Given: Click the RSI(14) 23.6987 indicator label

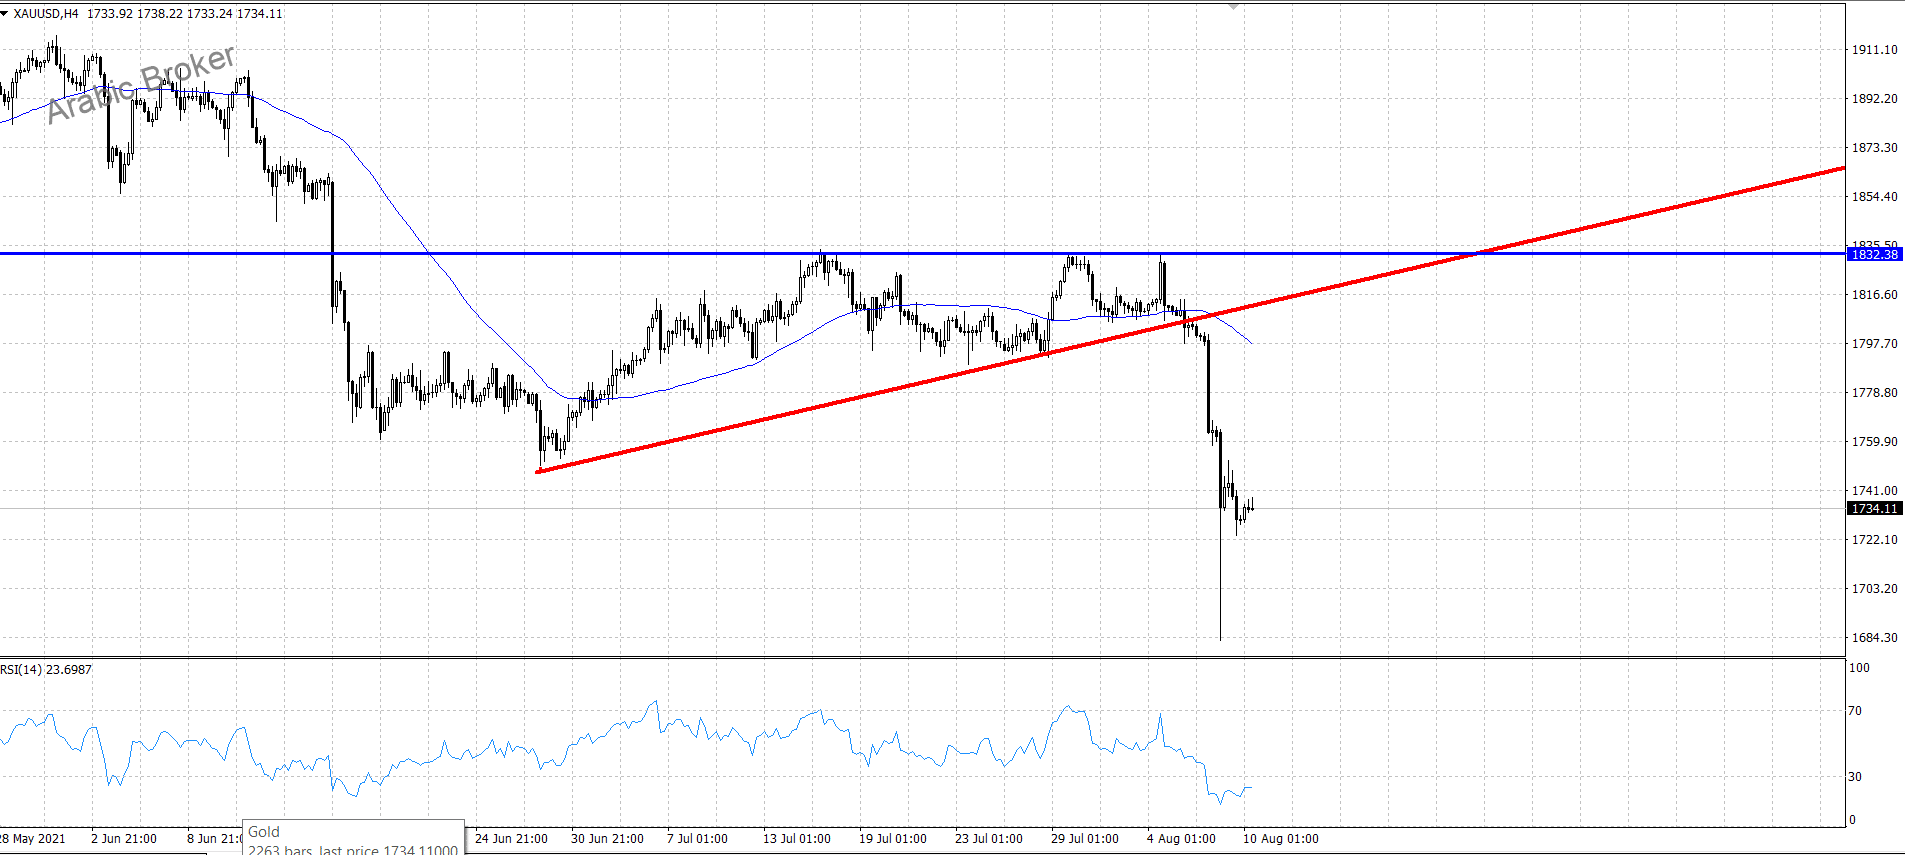Looking at the screenshot, I should [46, 670].
